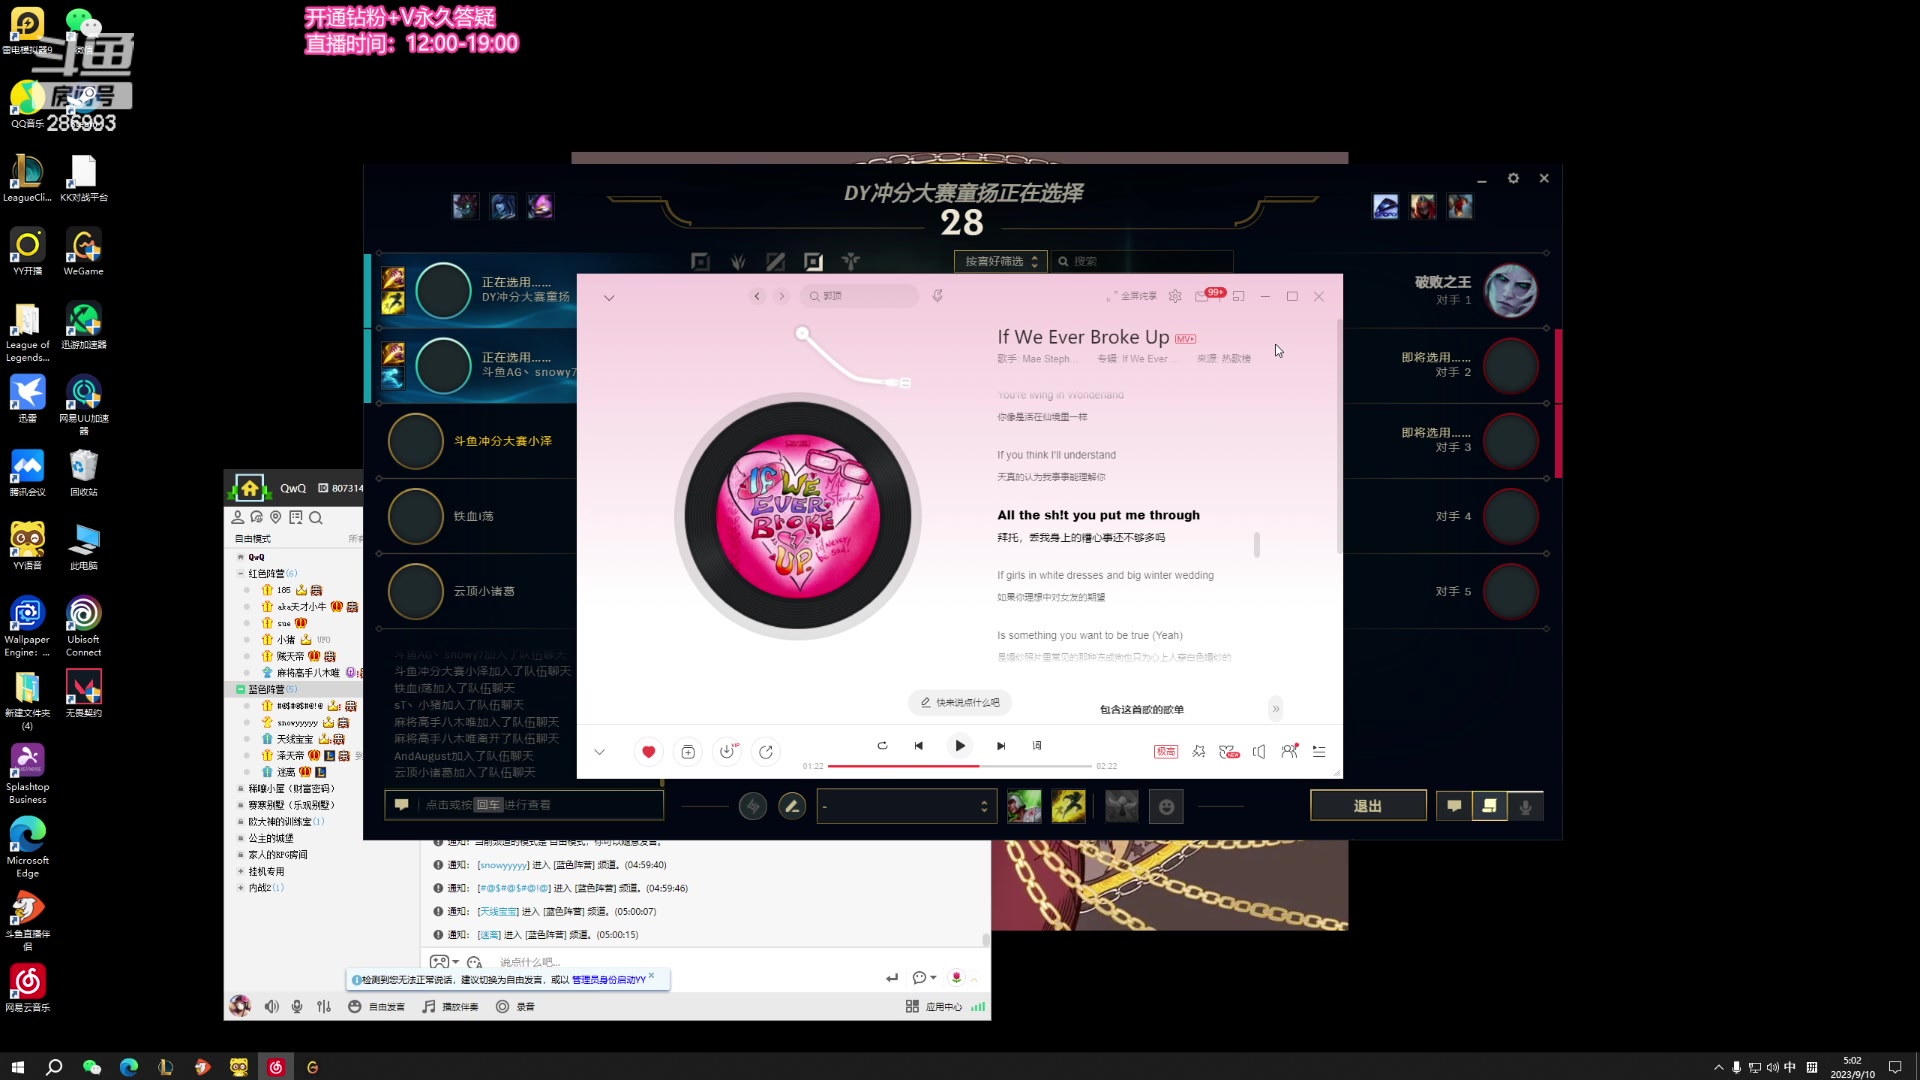Expand the 蓝色阵营 channel group

click(241, 689)
